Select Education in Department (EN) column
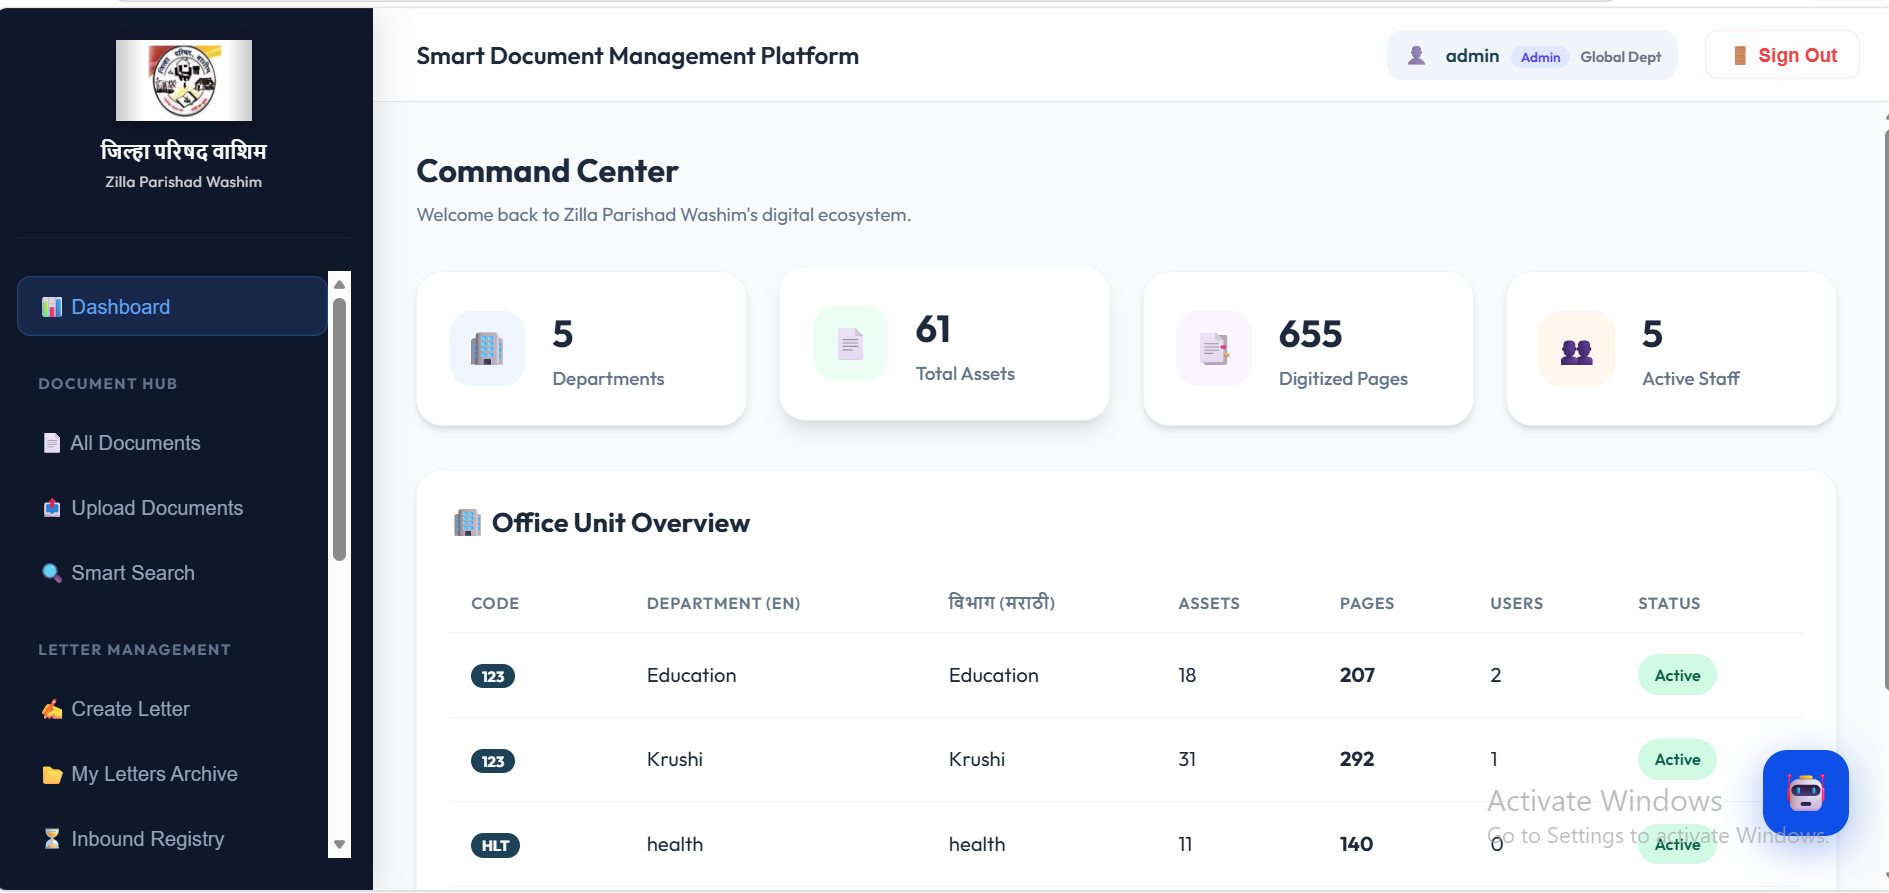The width and height of the screenshot is (1889, 893). (x=691, y=675)
